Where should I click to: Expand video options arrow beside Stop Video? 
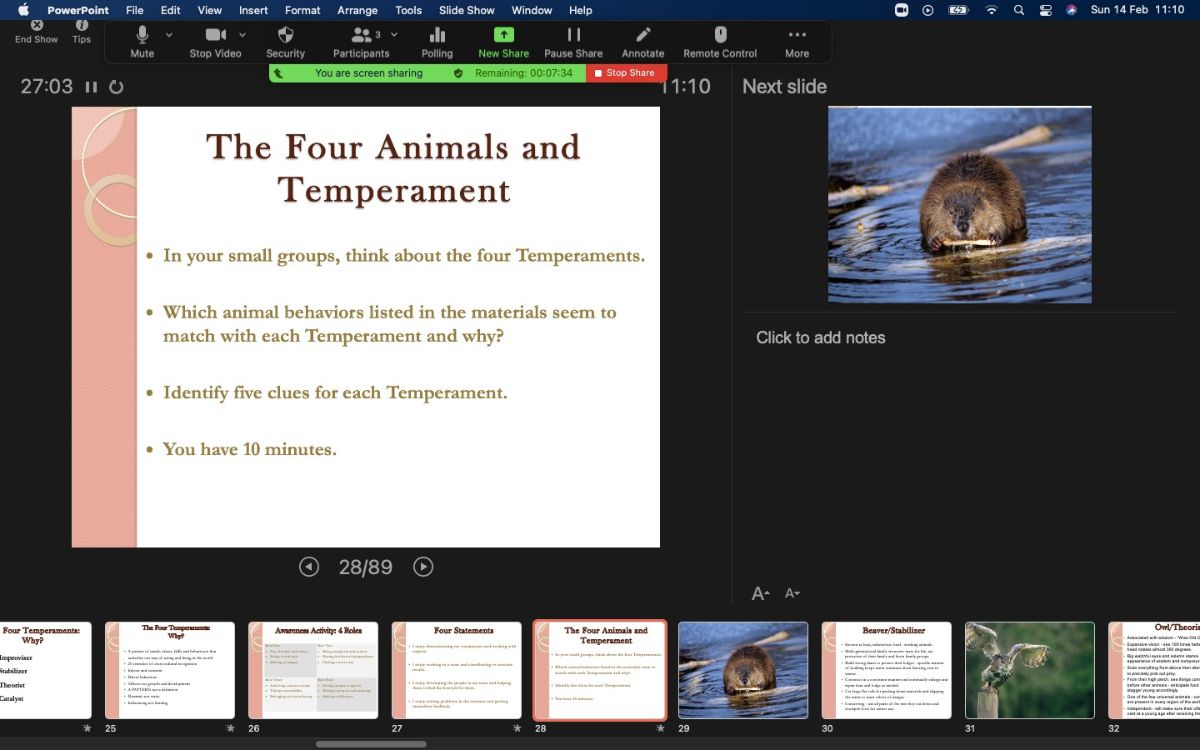point(242,34)
